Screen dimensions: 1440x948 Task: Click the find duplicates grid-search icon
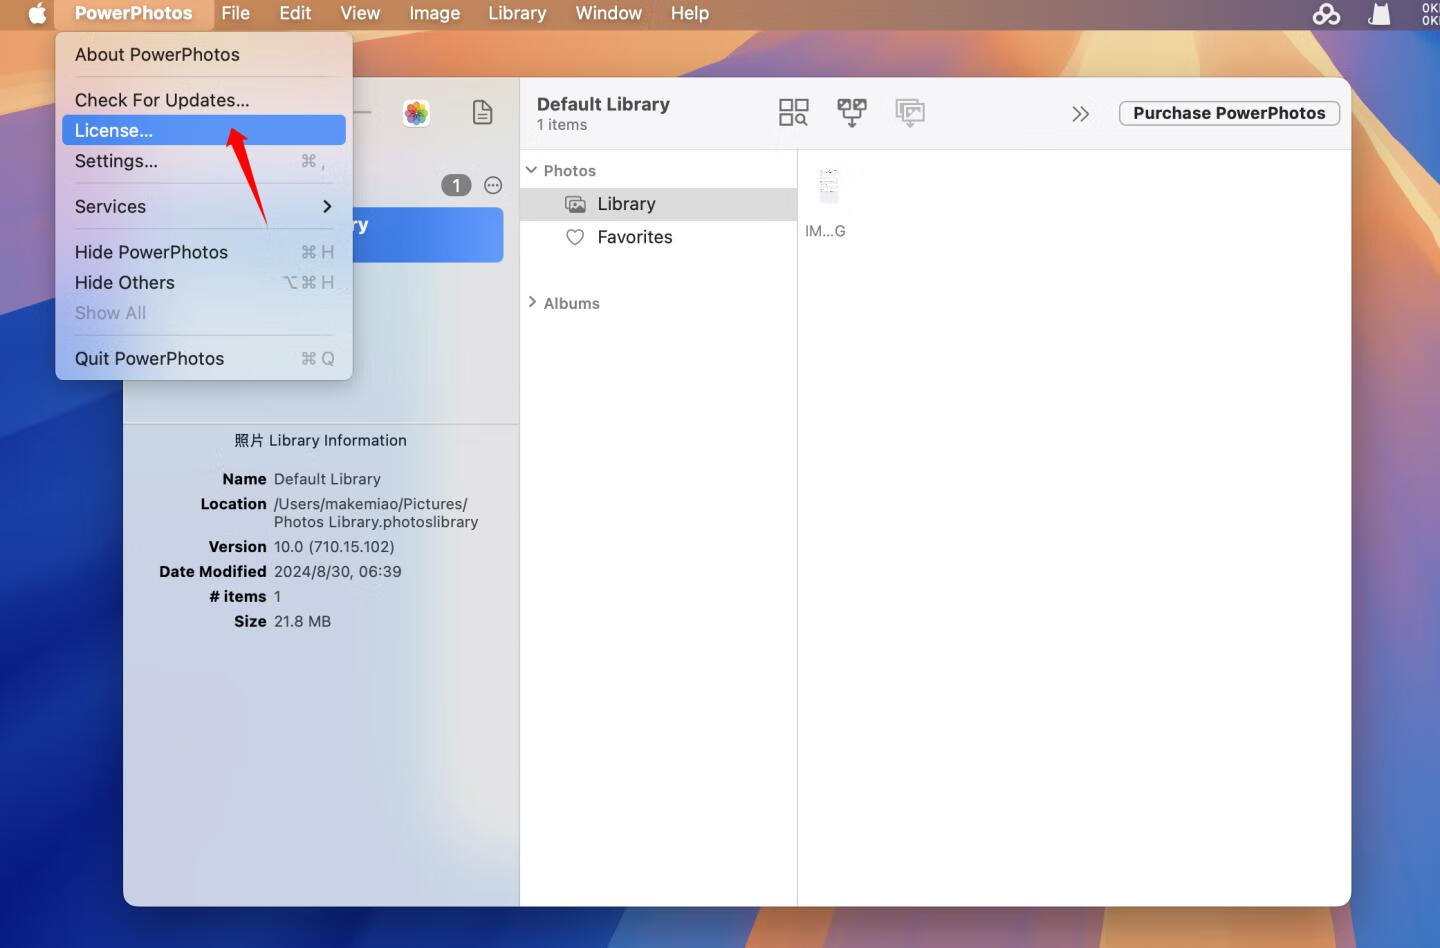click(793, 112)
